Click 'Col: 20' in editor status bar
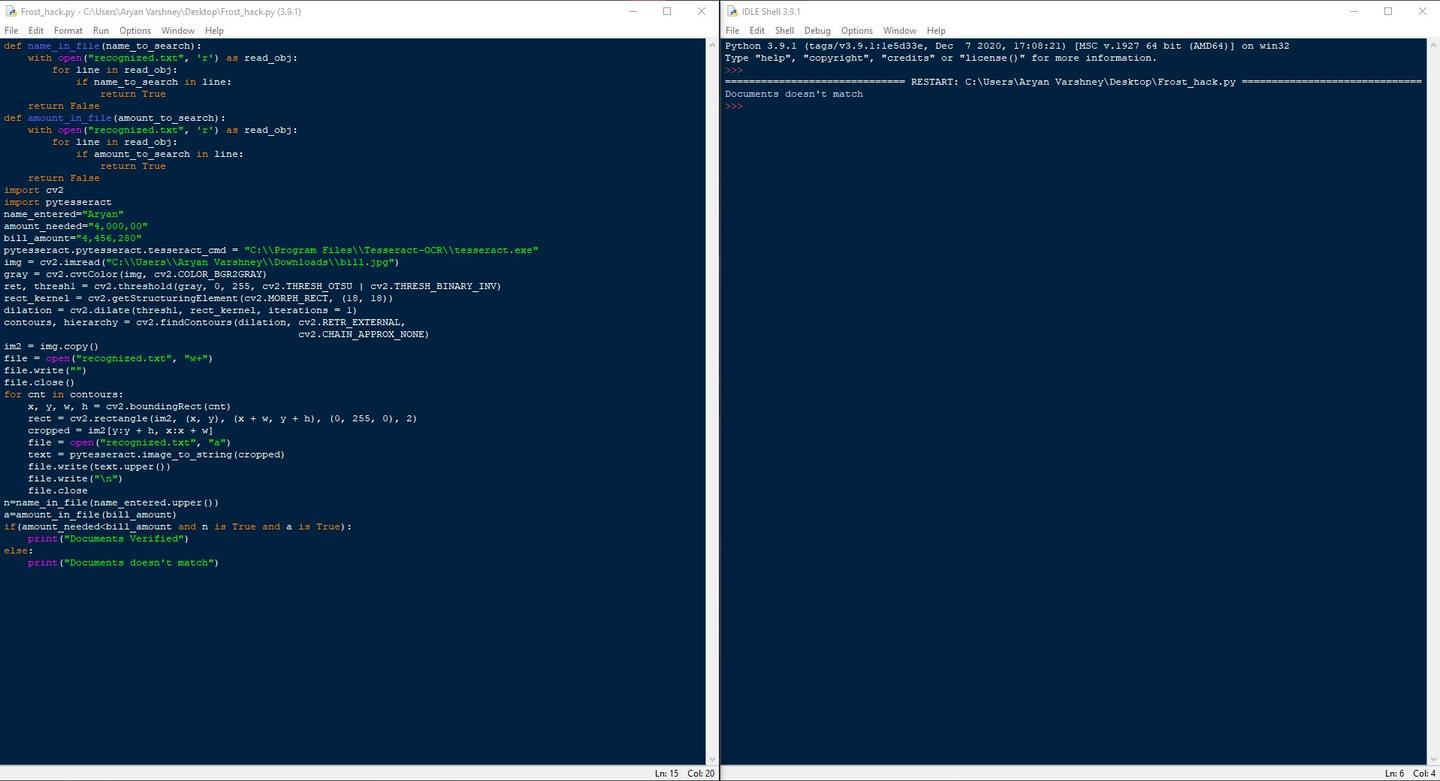Viewport: 1440px width, 781px height. (701, 773)
